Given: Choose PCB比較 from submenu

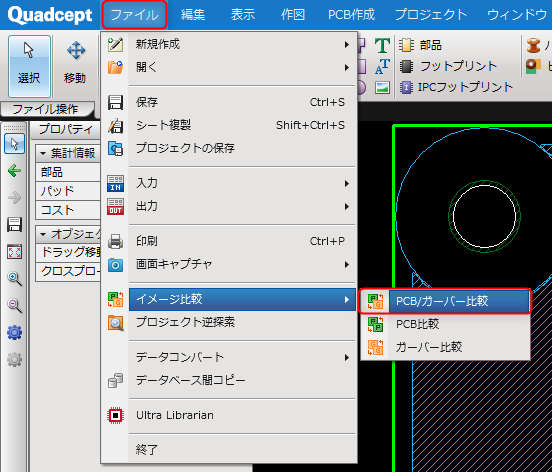Looking at the screenshot, I should [x=445, y=324].
